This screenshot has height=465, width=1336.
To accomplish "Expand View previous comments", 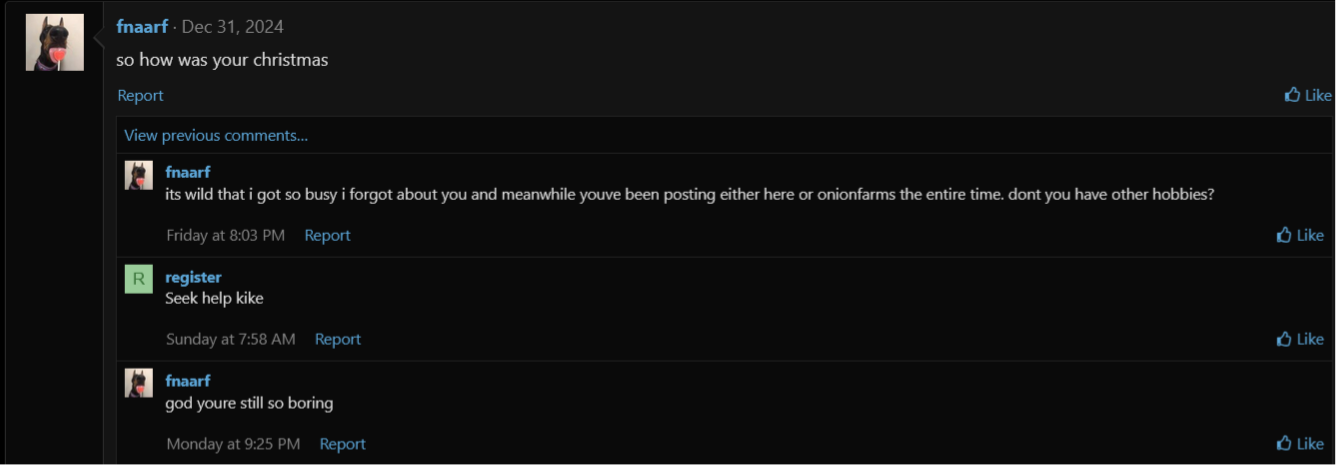I will point(216,135).
